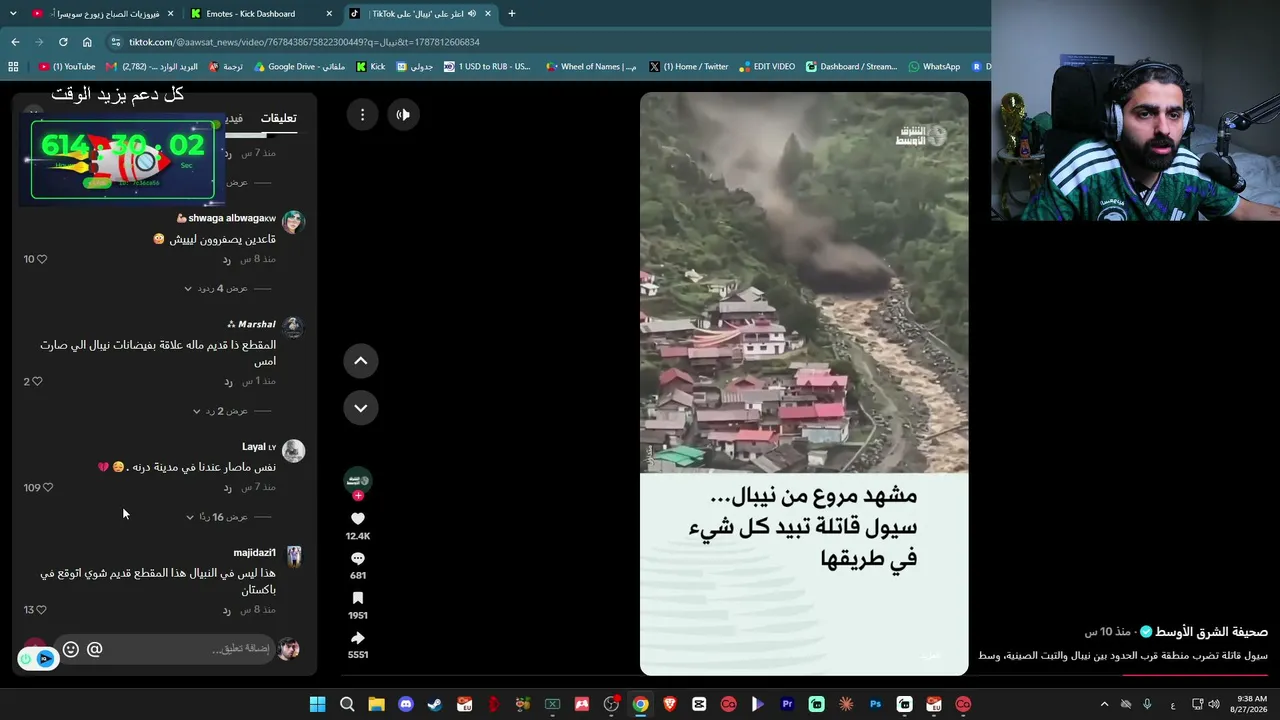This screenshot has width=1280, height=720.
Task: Open File Explorer from the taskbar
Action: pyautogui.click(x=376, y=704)
